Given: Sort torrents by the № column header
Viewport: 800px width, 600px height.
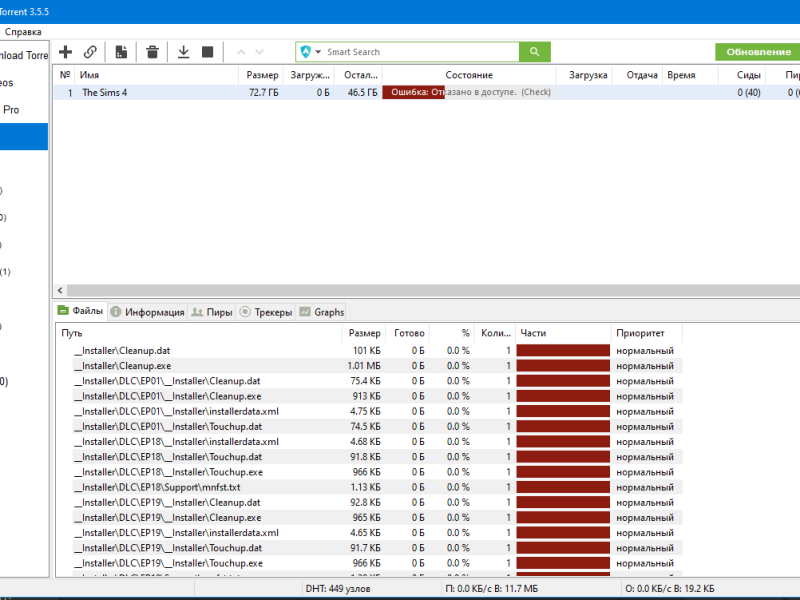Looking at the screenshot, I should click(x=65, y=75).
